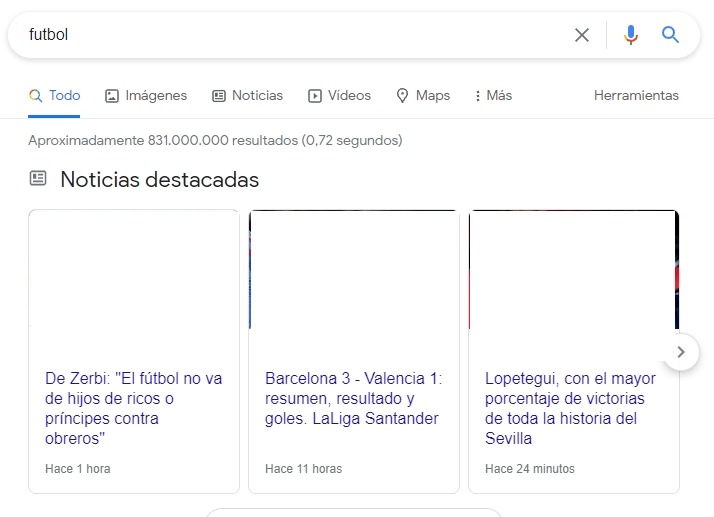Click the Noticias destacadas newspaper icon
Viewport: 714px width, 517px height.
(38, 178)
